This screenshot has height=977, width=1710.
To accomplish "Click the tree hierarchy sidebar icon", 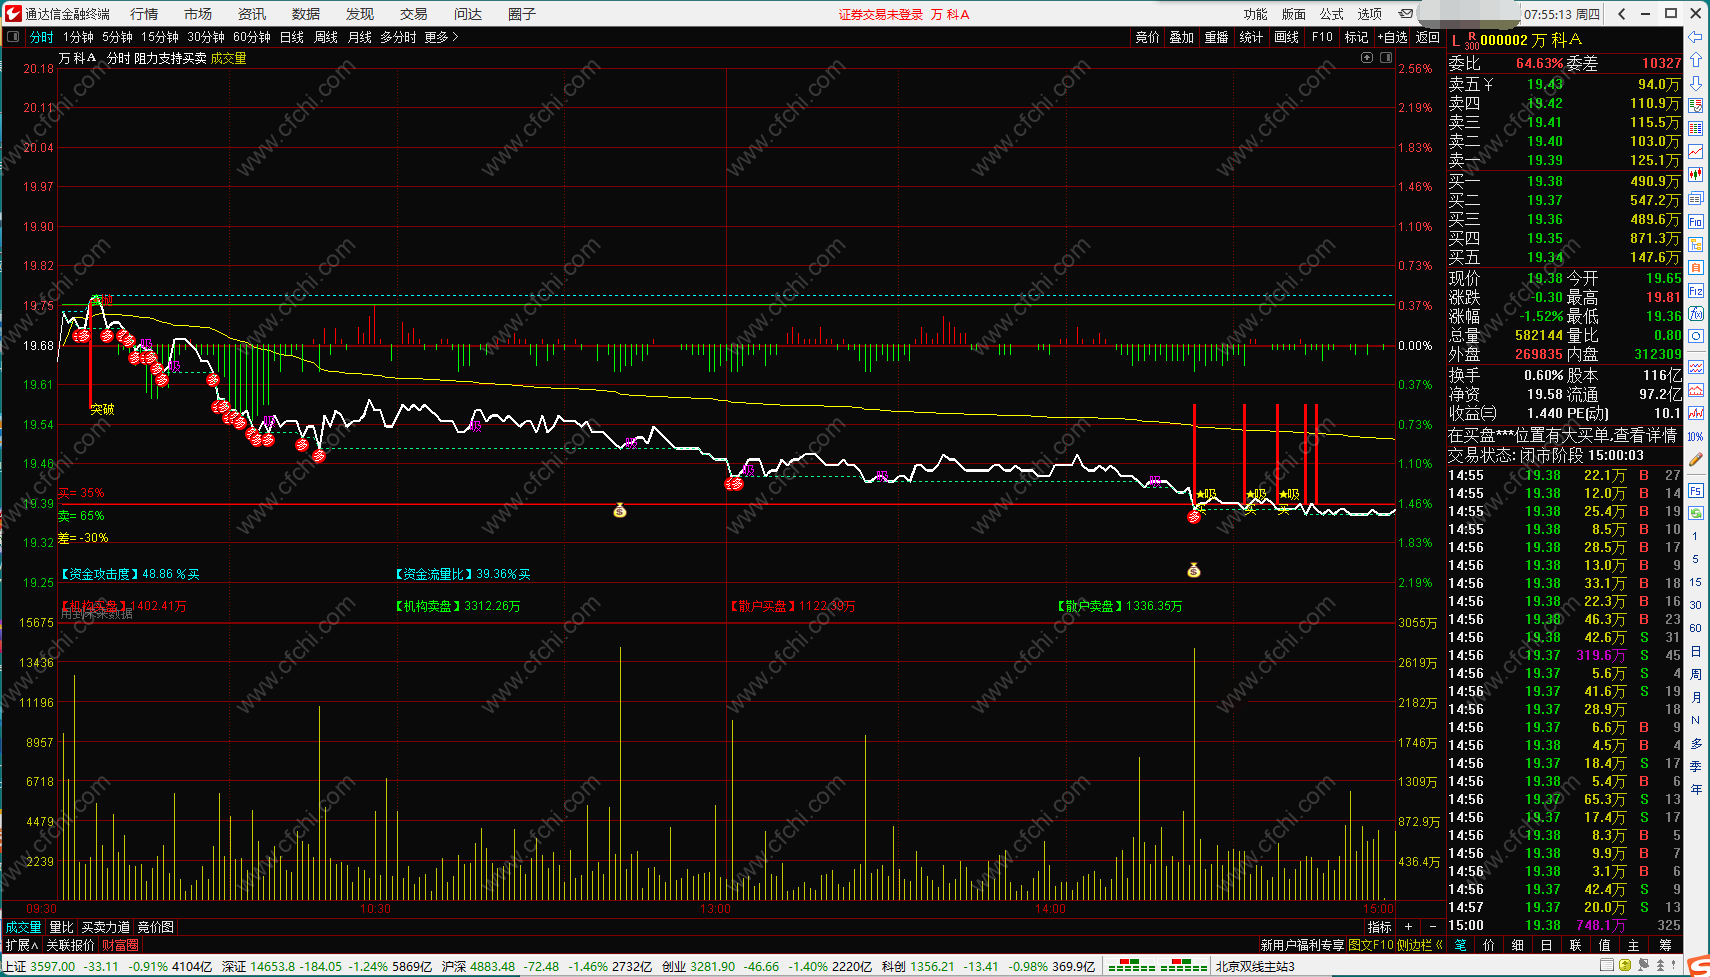I will (x=1696, y=244).
